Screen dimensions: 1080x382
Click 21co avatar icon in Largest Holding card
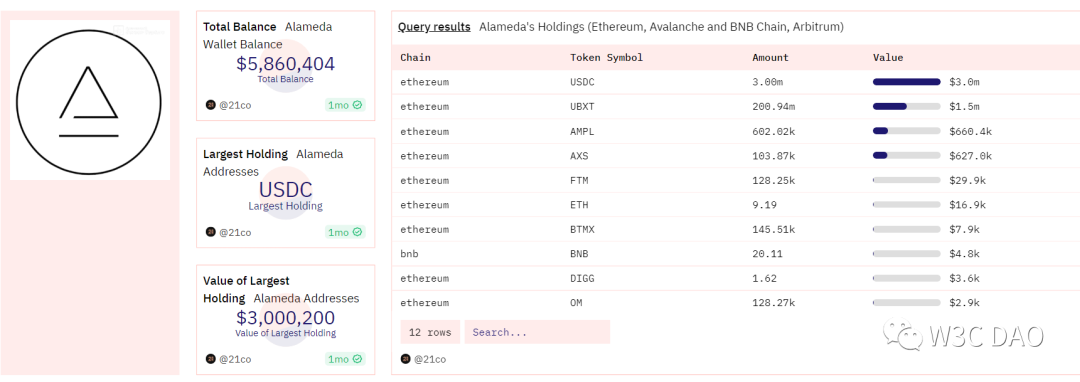[211, 233]
